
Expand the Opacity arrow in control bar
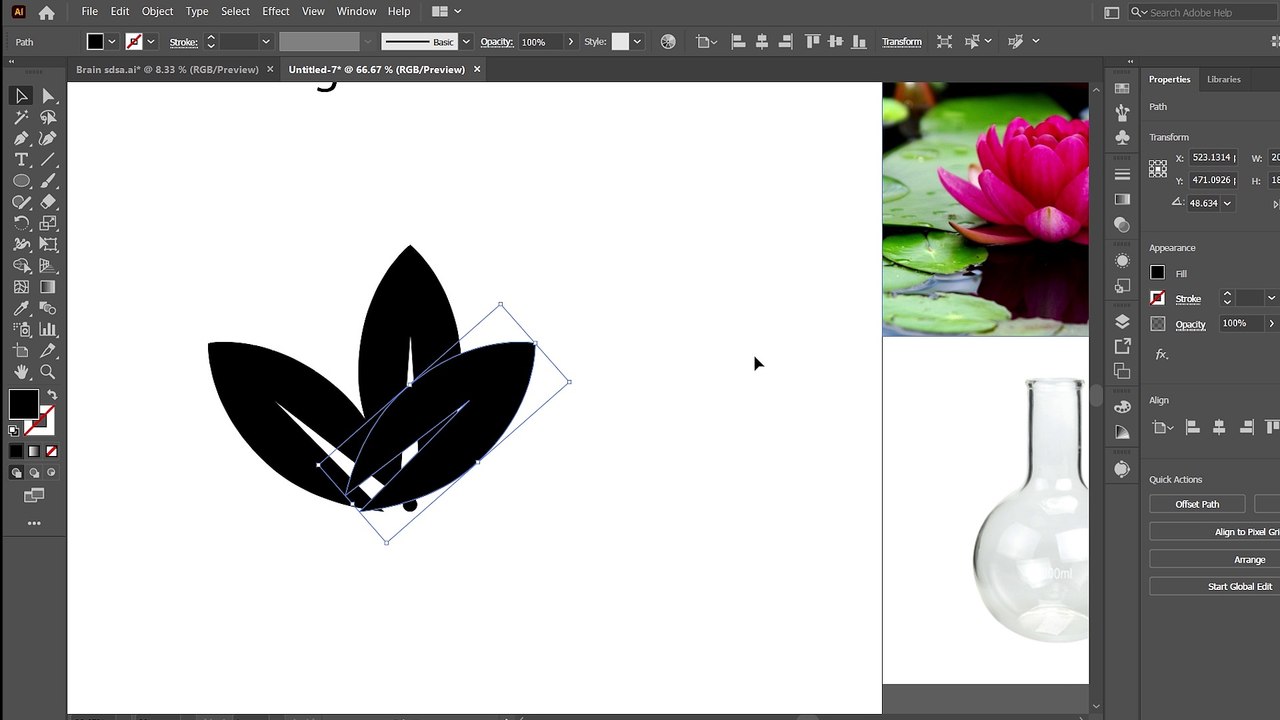pyautogui.click(x=571, y=42)
